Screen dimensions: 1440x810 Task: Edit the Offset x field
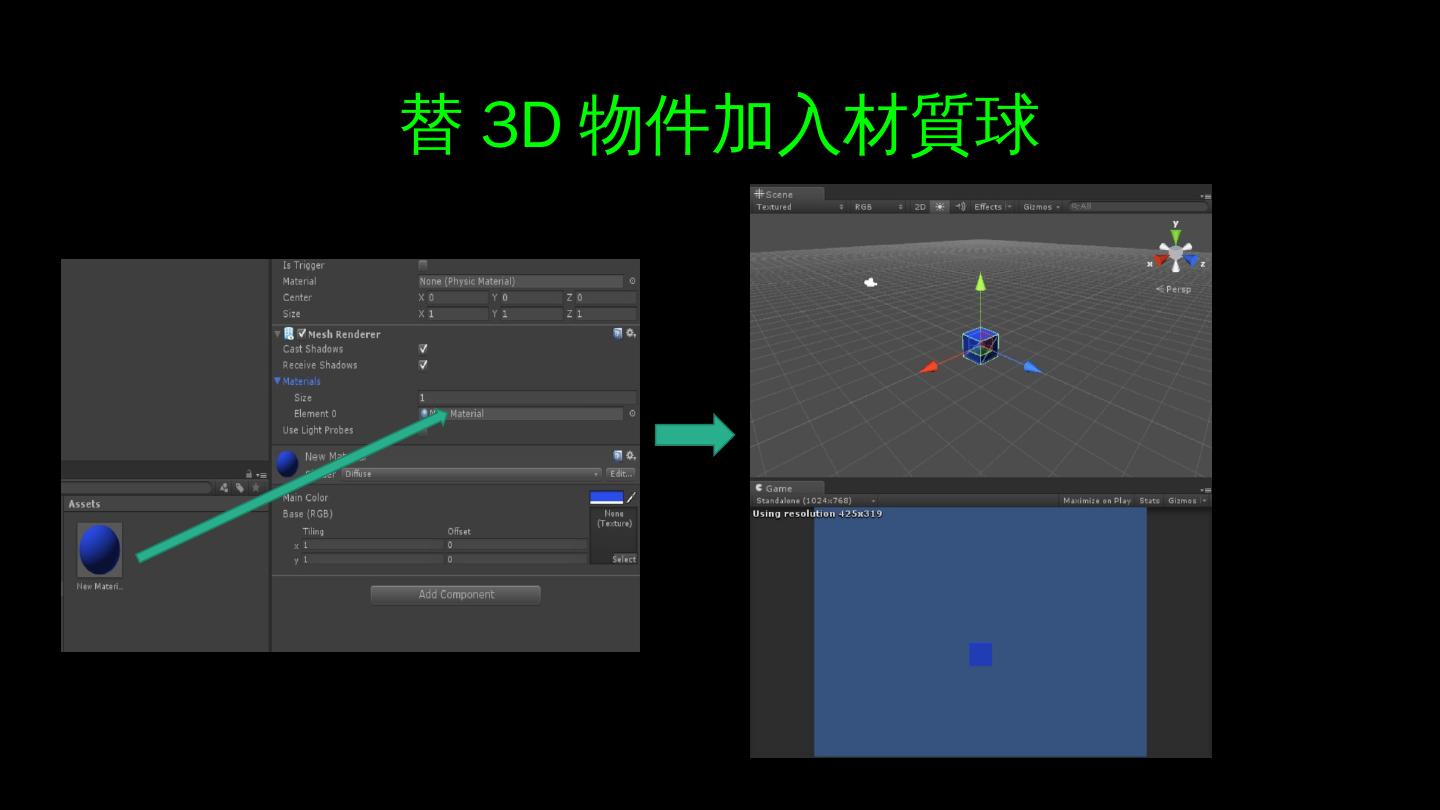coord(516,545)
